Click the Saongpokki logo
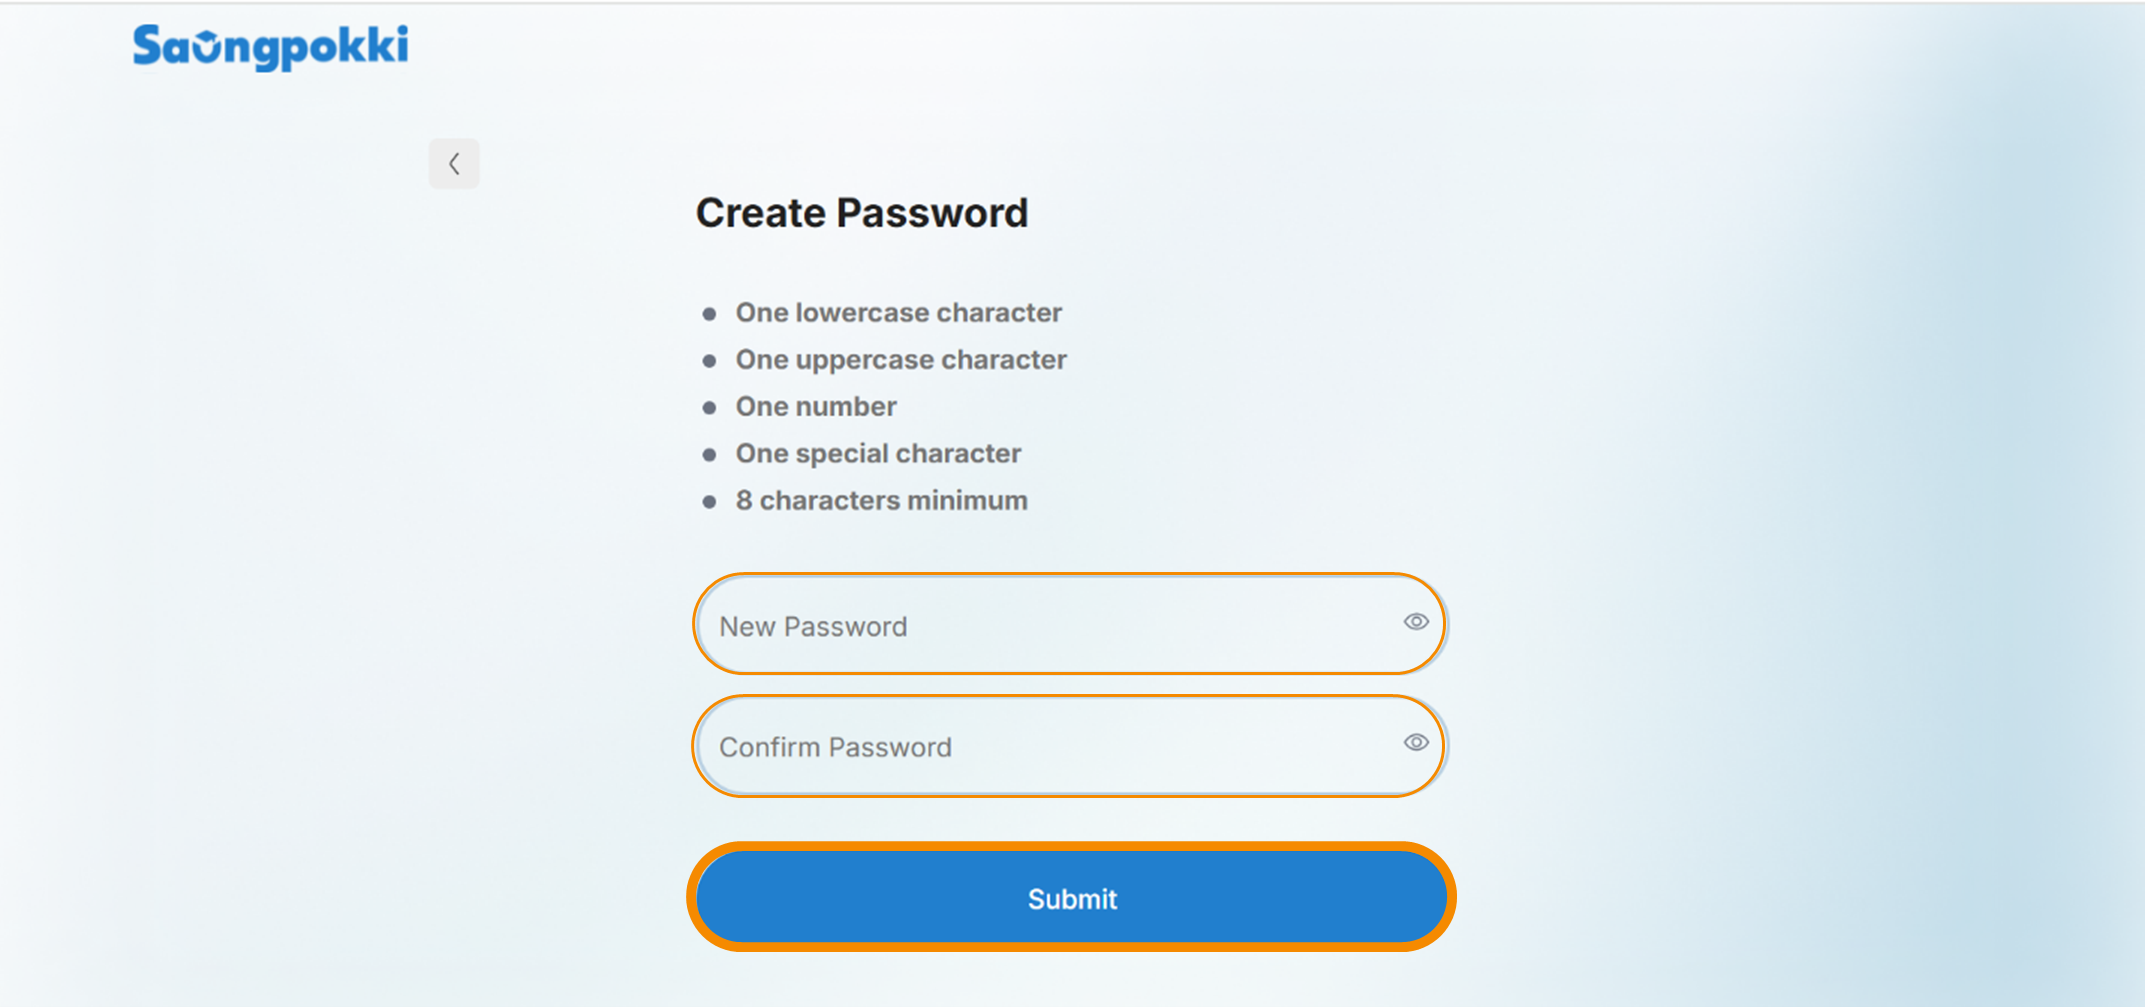 coord(270,47)
